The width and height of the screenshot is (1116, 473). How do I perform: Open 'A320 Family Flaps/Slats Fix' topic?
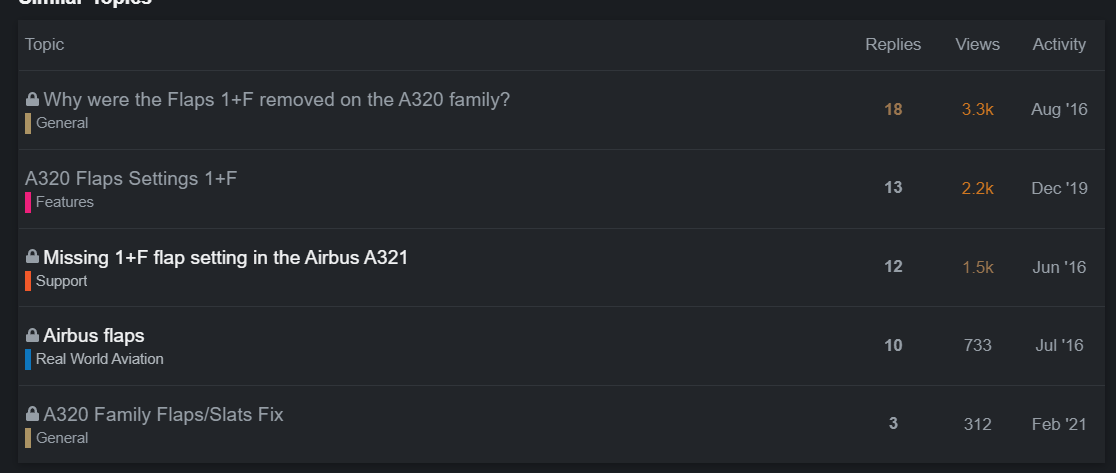(x=163, y=414)
